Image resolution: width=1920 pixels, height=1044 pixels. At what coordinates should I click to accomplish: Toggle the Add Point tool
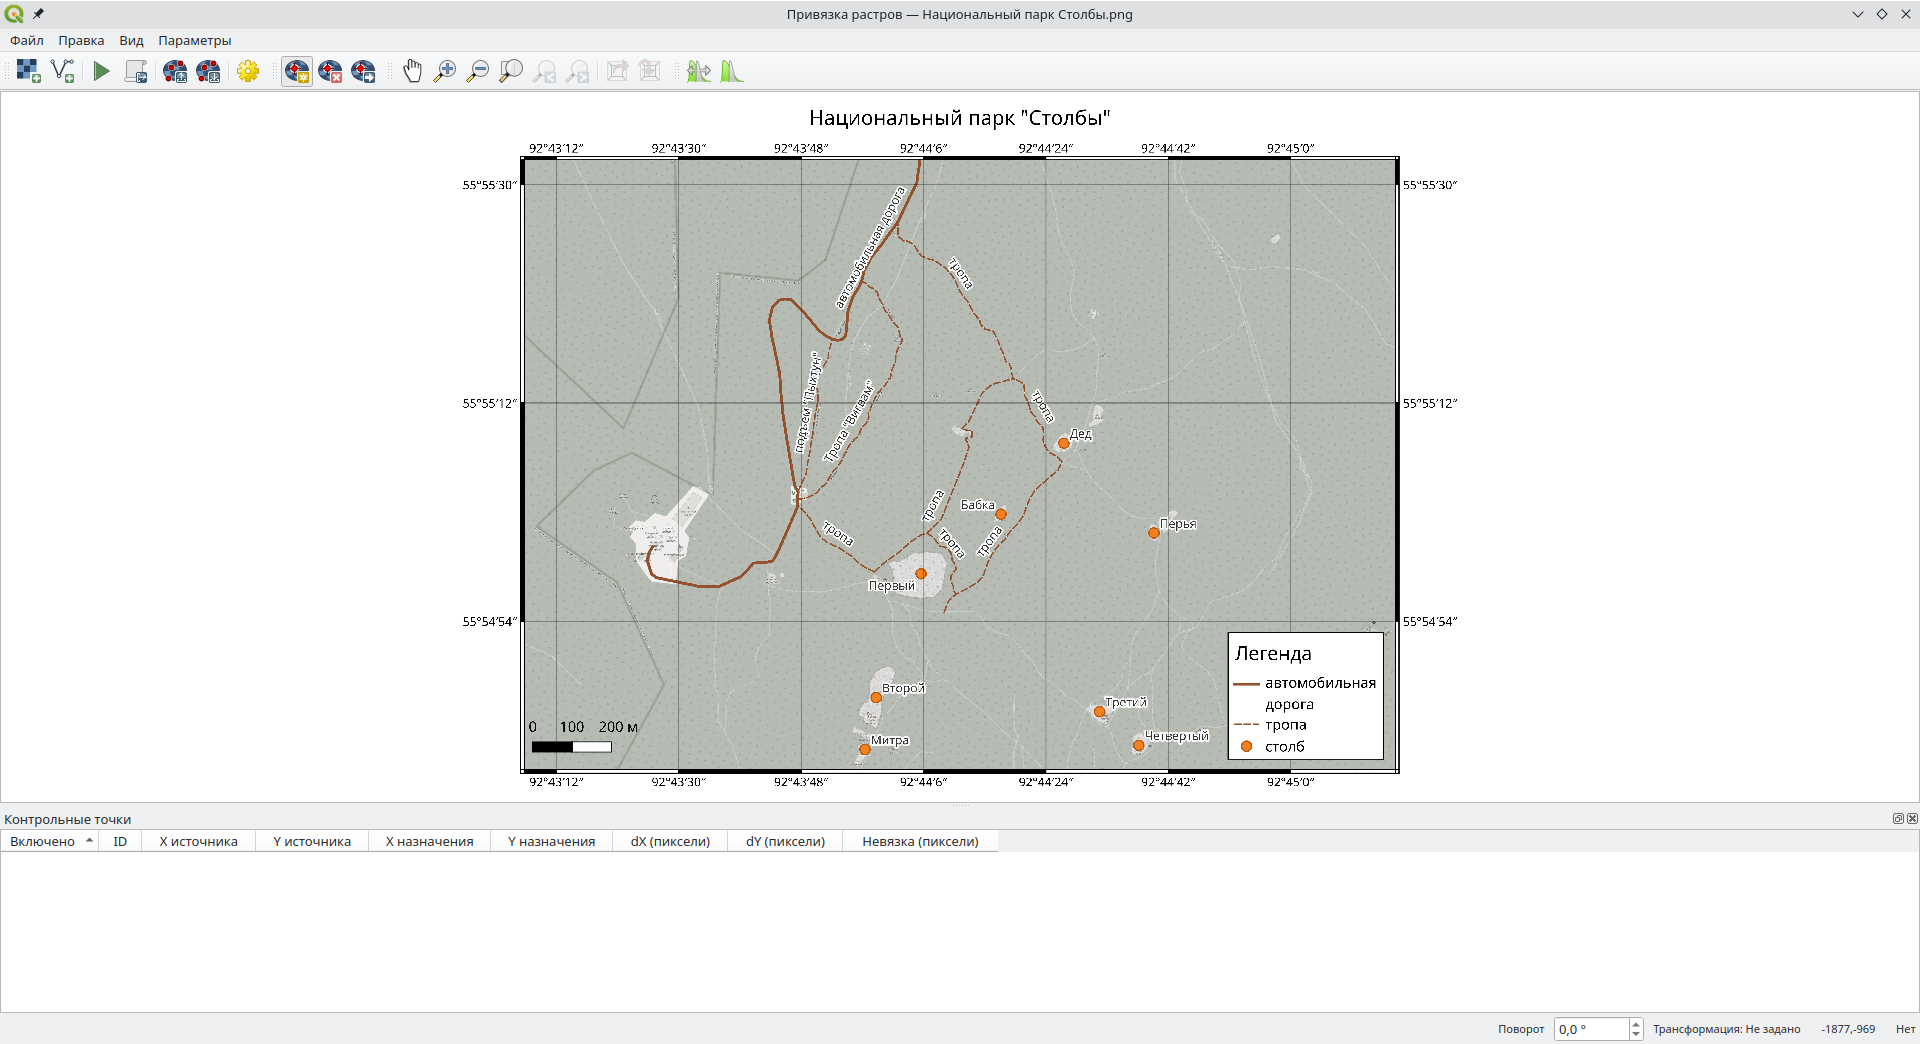tap(297, 71)
